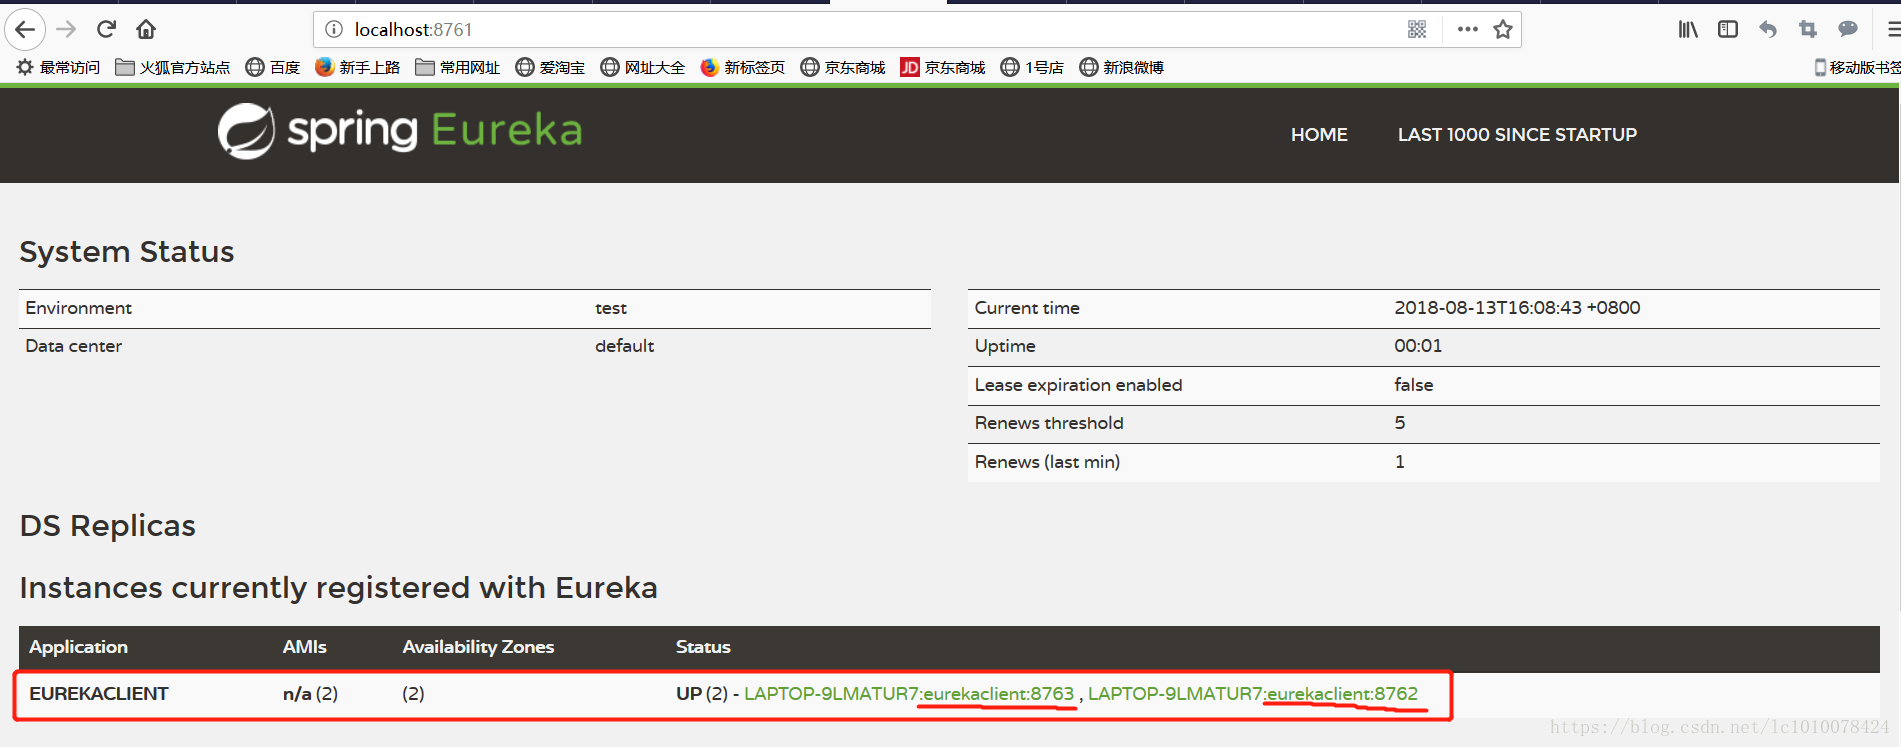
Task: Reload the page with the refresh icon
Action: 107,29
